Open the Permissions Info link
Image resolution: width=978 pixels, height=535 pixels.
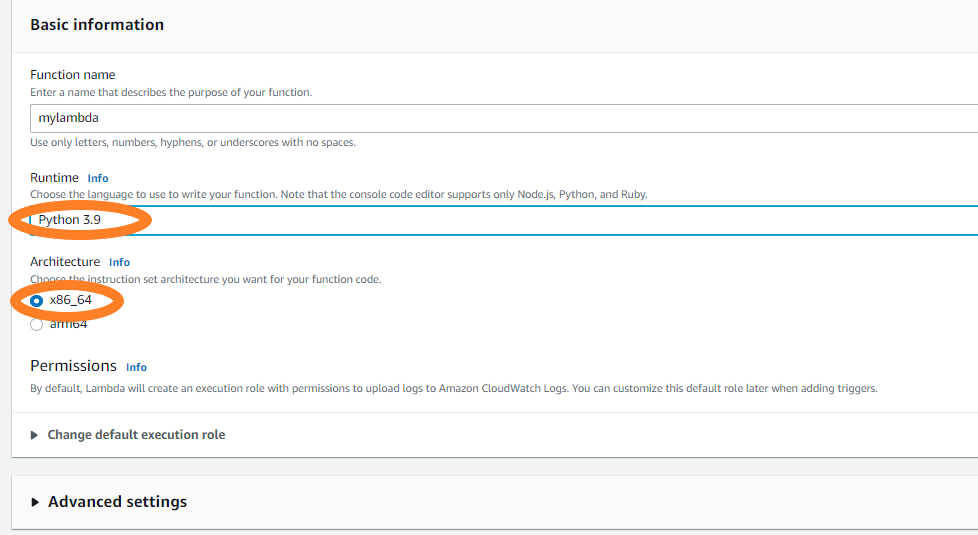tap(136, 367)
